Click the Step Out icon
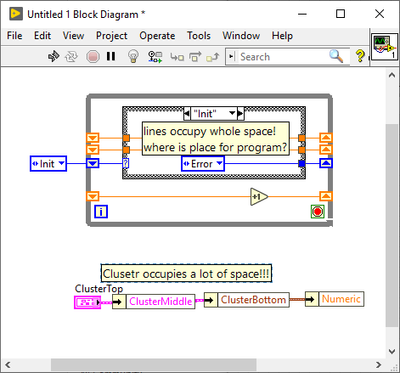 point(213,57)
